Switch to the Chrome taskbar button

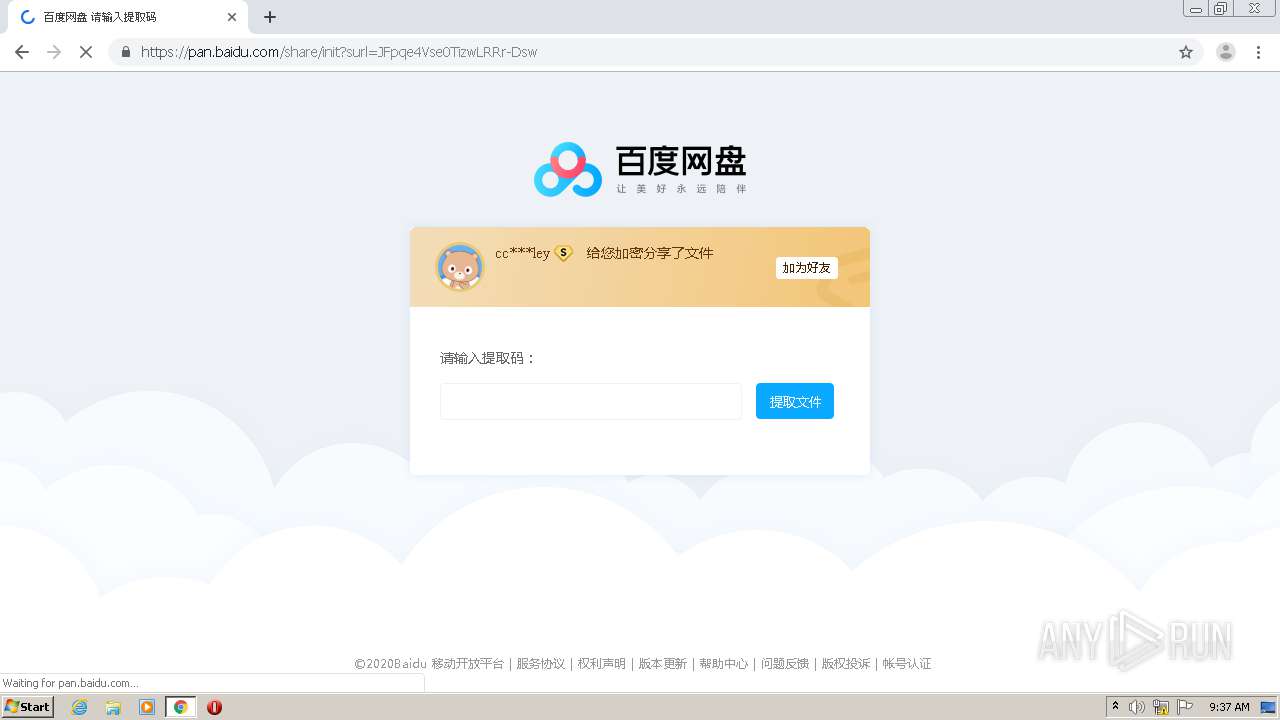pyautogui.click(x=181, y=707)
